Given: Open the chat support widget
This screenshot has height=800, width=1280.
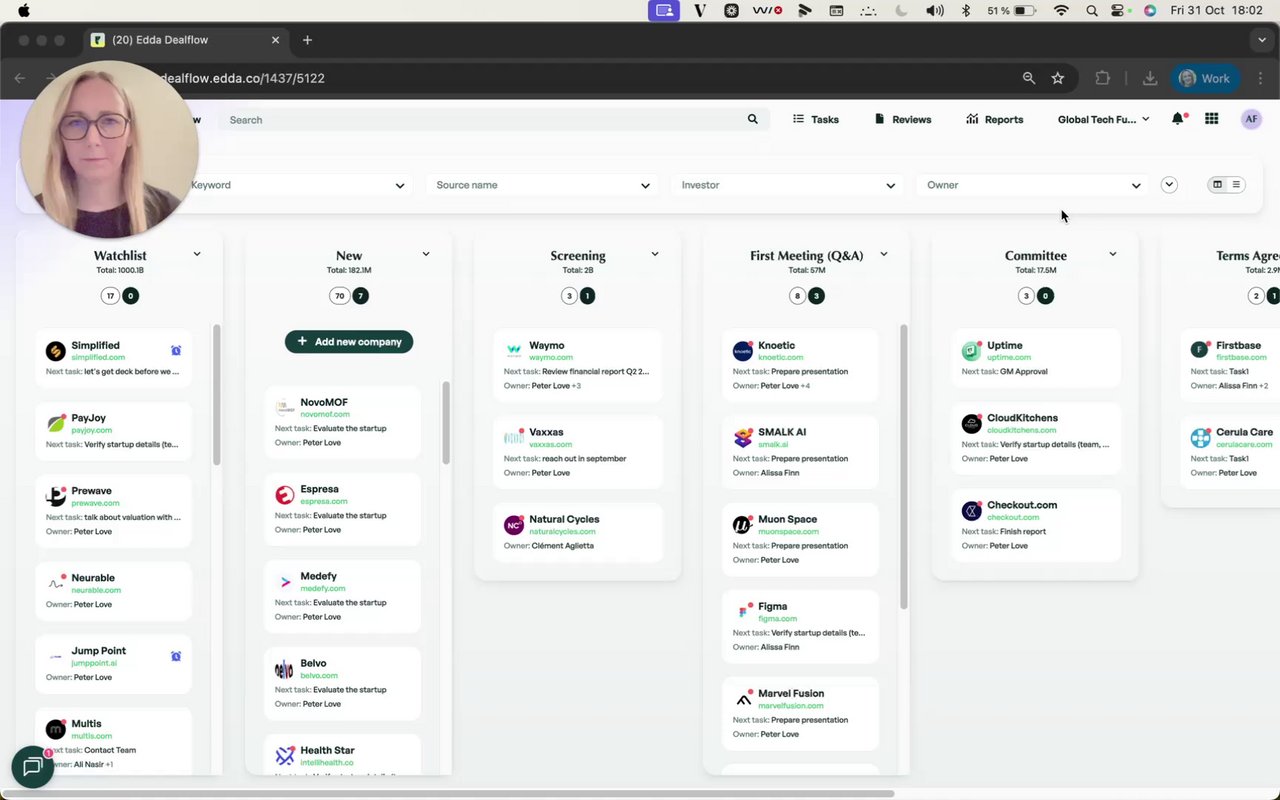Looking at the screenshot, I should (x=33, y=767).
